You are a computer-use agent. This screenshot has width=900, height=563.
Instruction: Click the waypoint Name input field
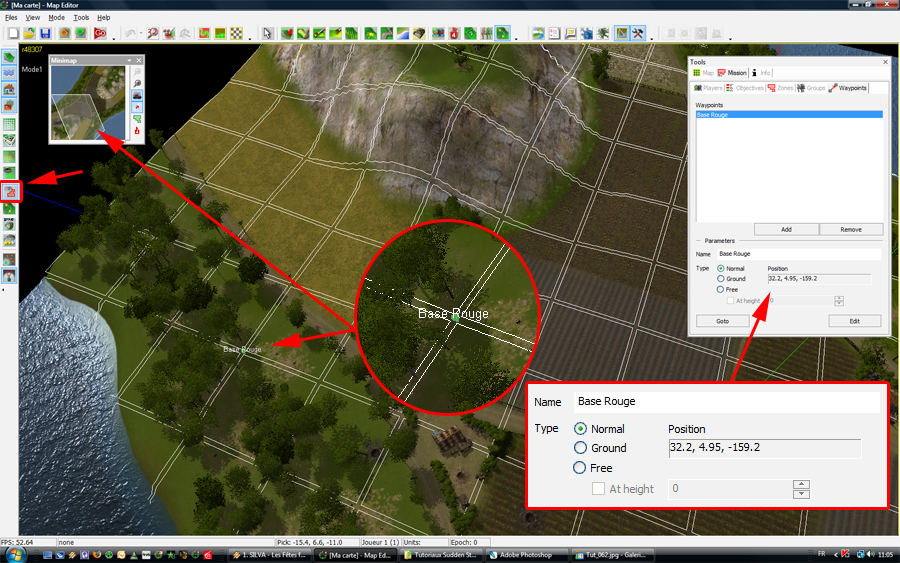tap(798, 254)
